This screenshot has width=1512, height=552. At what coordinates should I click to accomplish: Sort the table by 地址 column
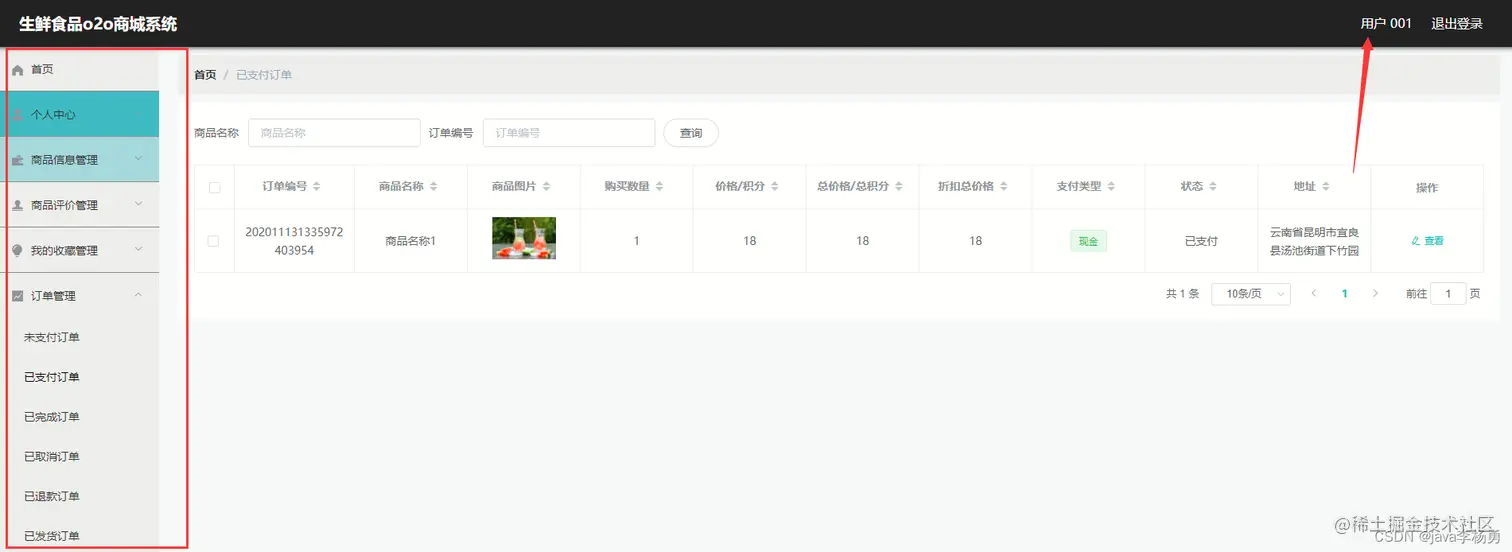coord(1326,187)
